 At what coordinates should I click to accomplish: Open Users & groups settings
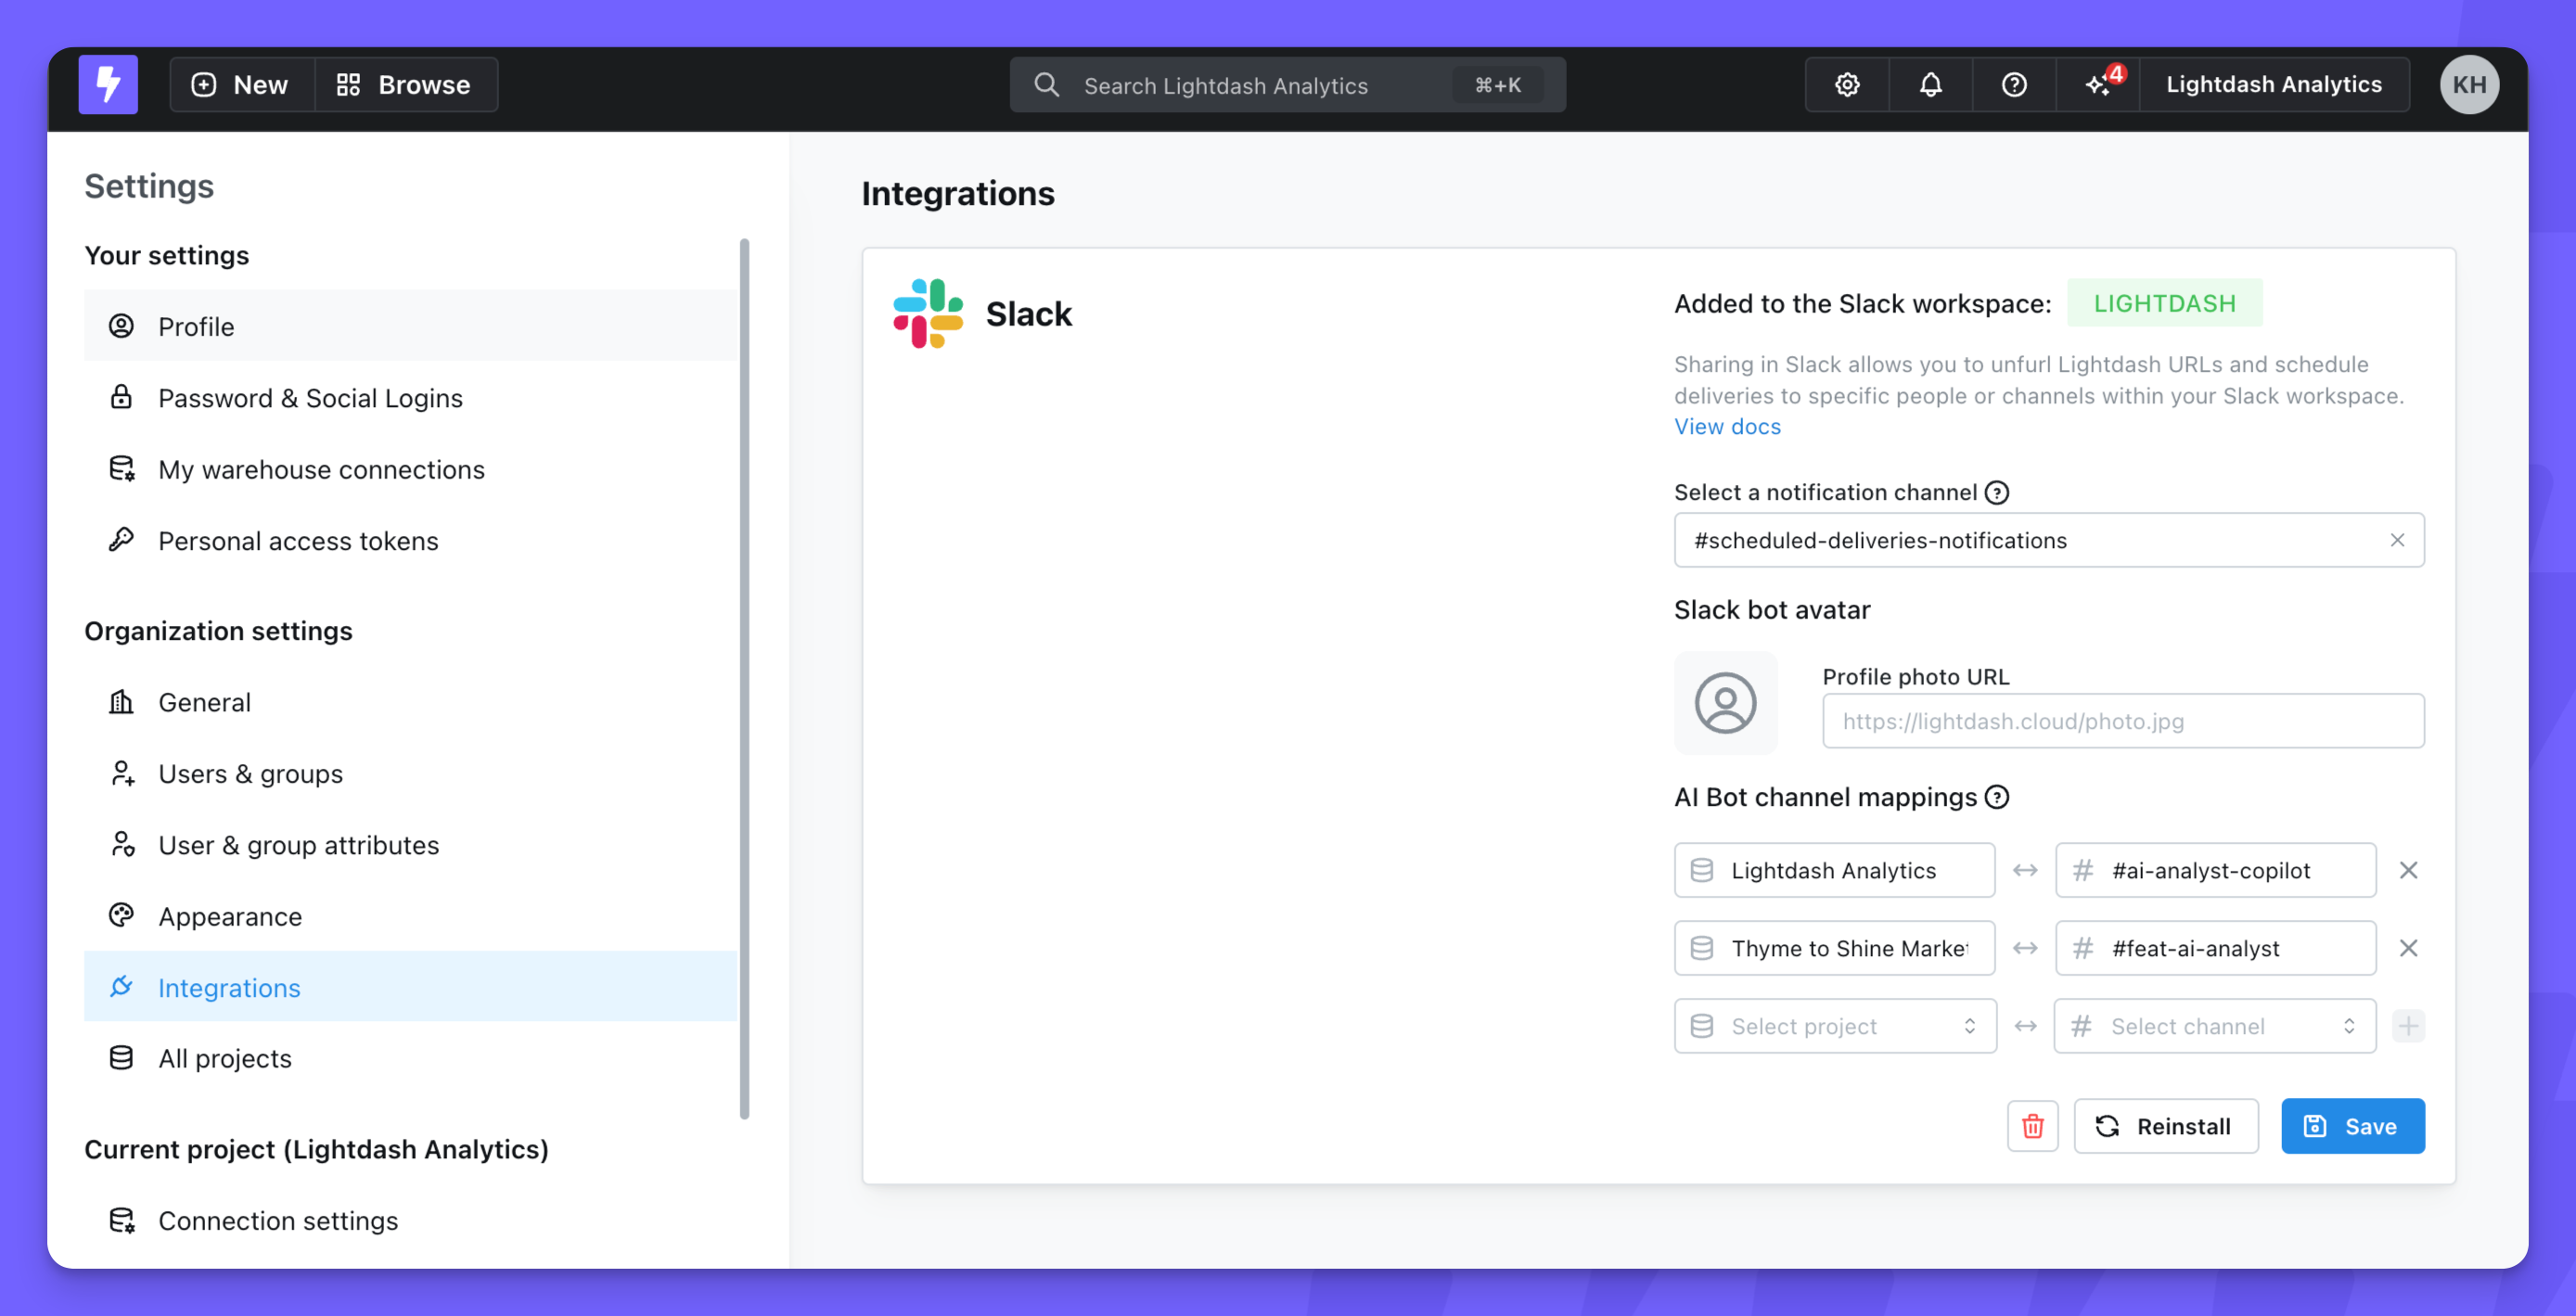point(250,774)
